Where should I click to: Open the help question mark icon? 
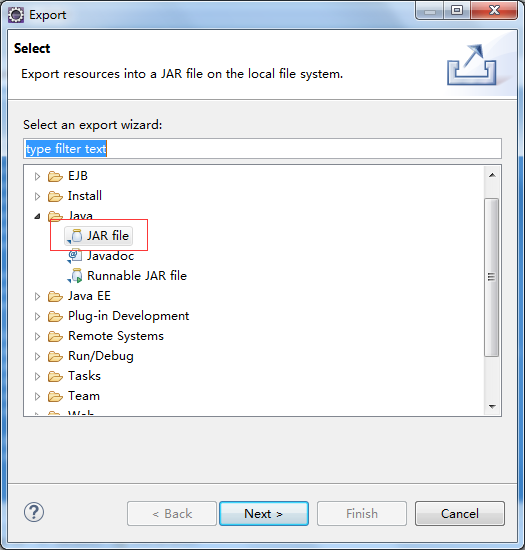point(34,512)
